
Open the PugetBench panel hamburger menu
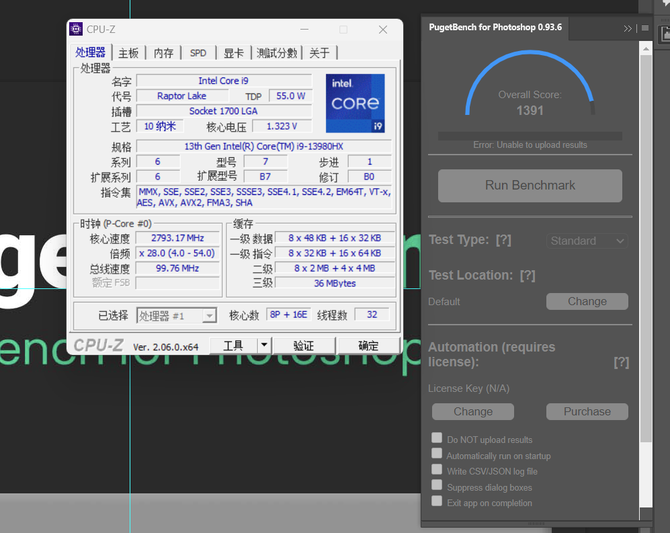[645, 28]
